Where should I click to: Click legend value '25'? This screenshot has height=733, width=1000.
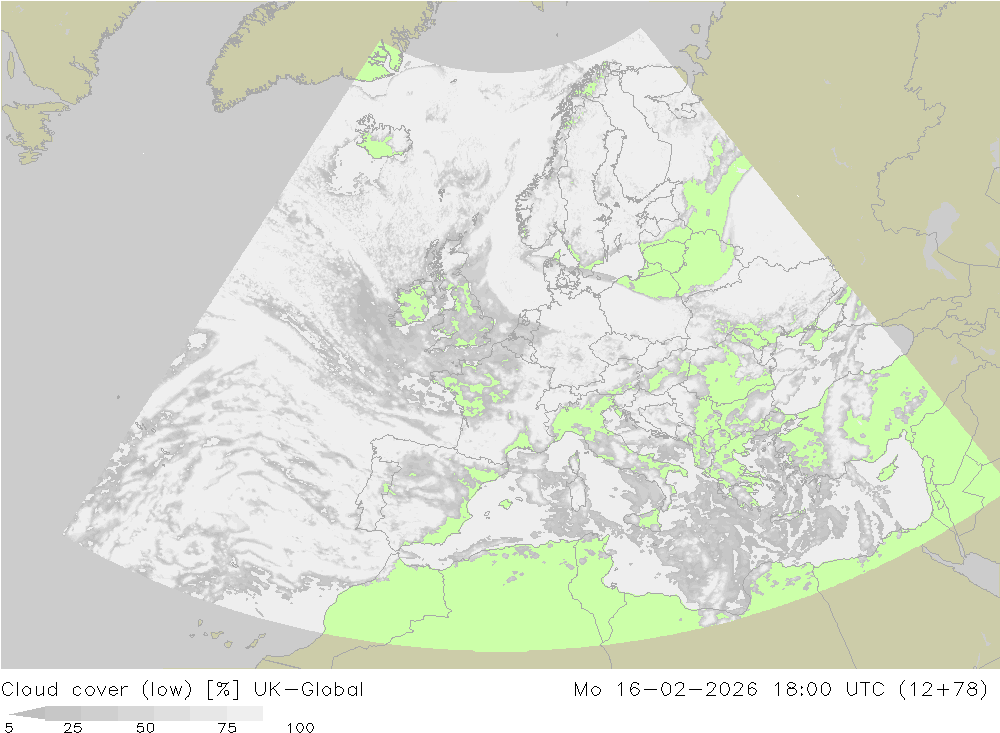pyautogui.click(x=73, y=727)
